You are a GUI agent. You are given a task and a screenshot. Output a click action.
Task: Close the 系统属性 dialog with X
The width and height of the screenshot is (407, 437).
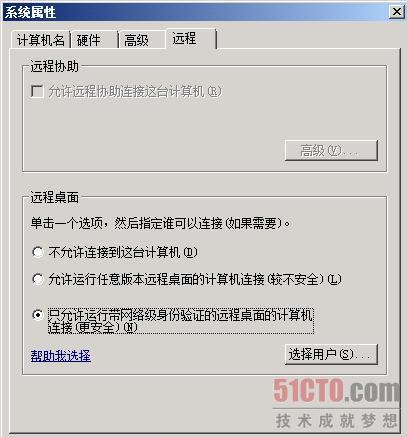tap(396, 12)
